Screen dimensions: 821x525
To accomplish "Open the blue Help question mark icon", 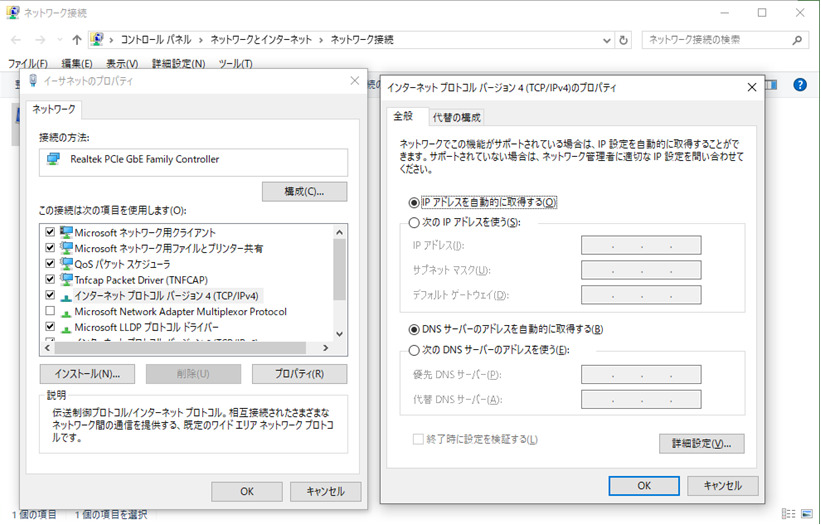I will click(800, 84).
